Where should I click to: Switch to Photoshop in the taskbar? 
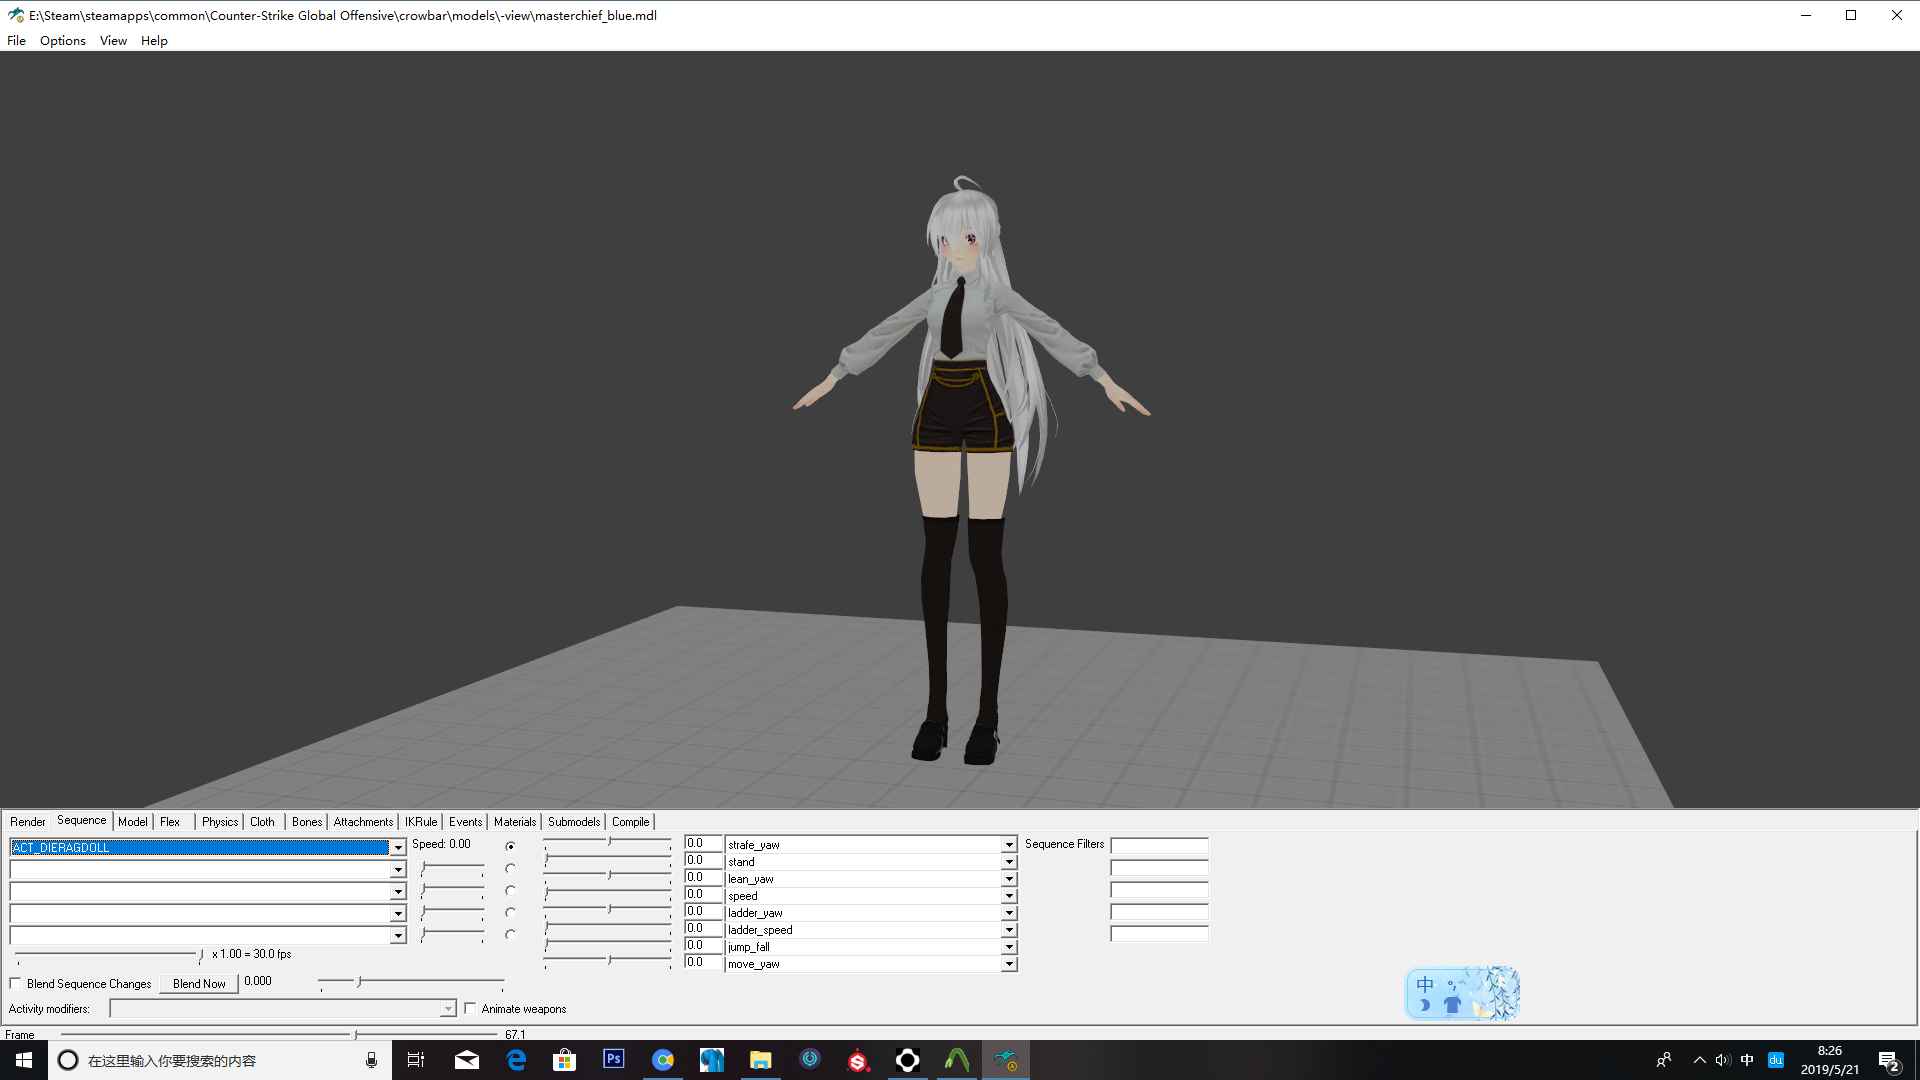(x=614, y=1060)
